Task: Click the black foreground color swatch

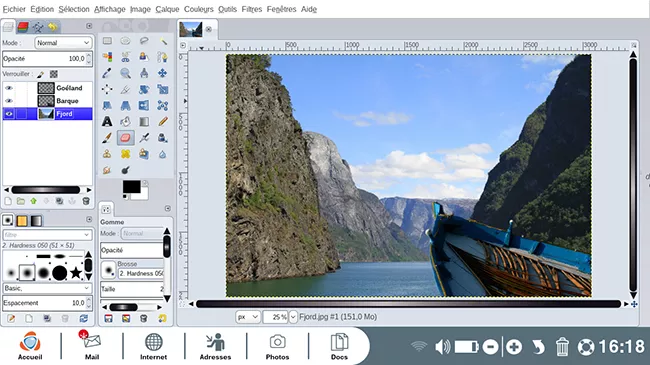Action: coord(131,187)
